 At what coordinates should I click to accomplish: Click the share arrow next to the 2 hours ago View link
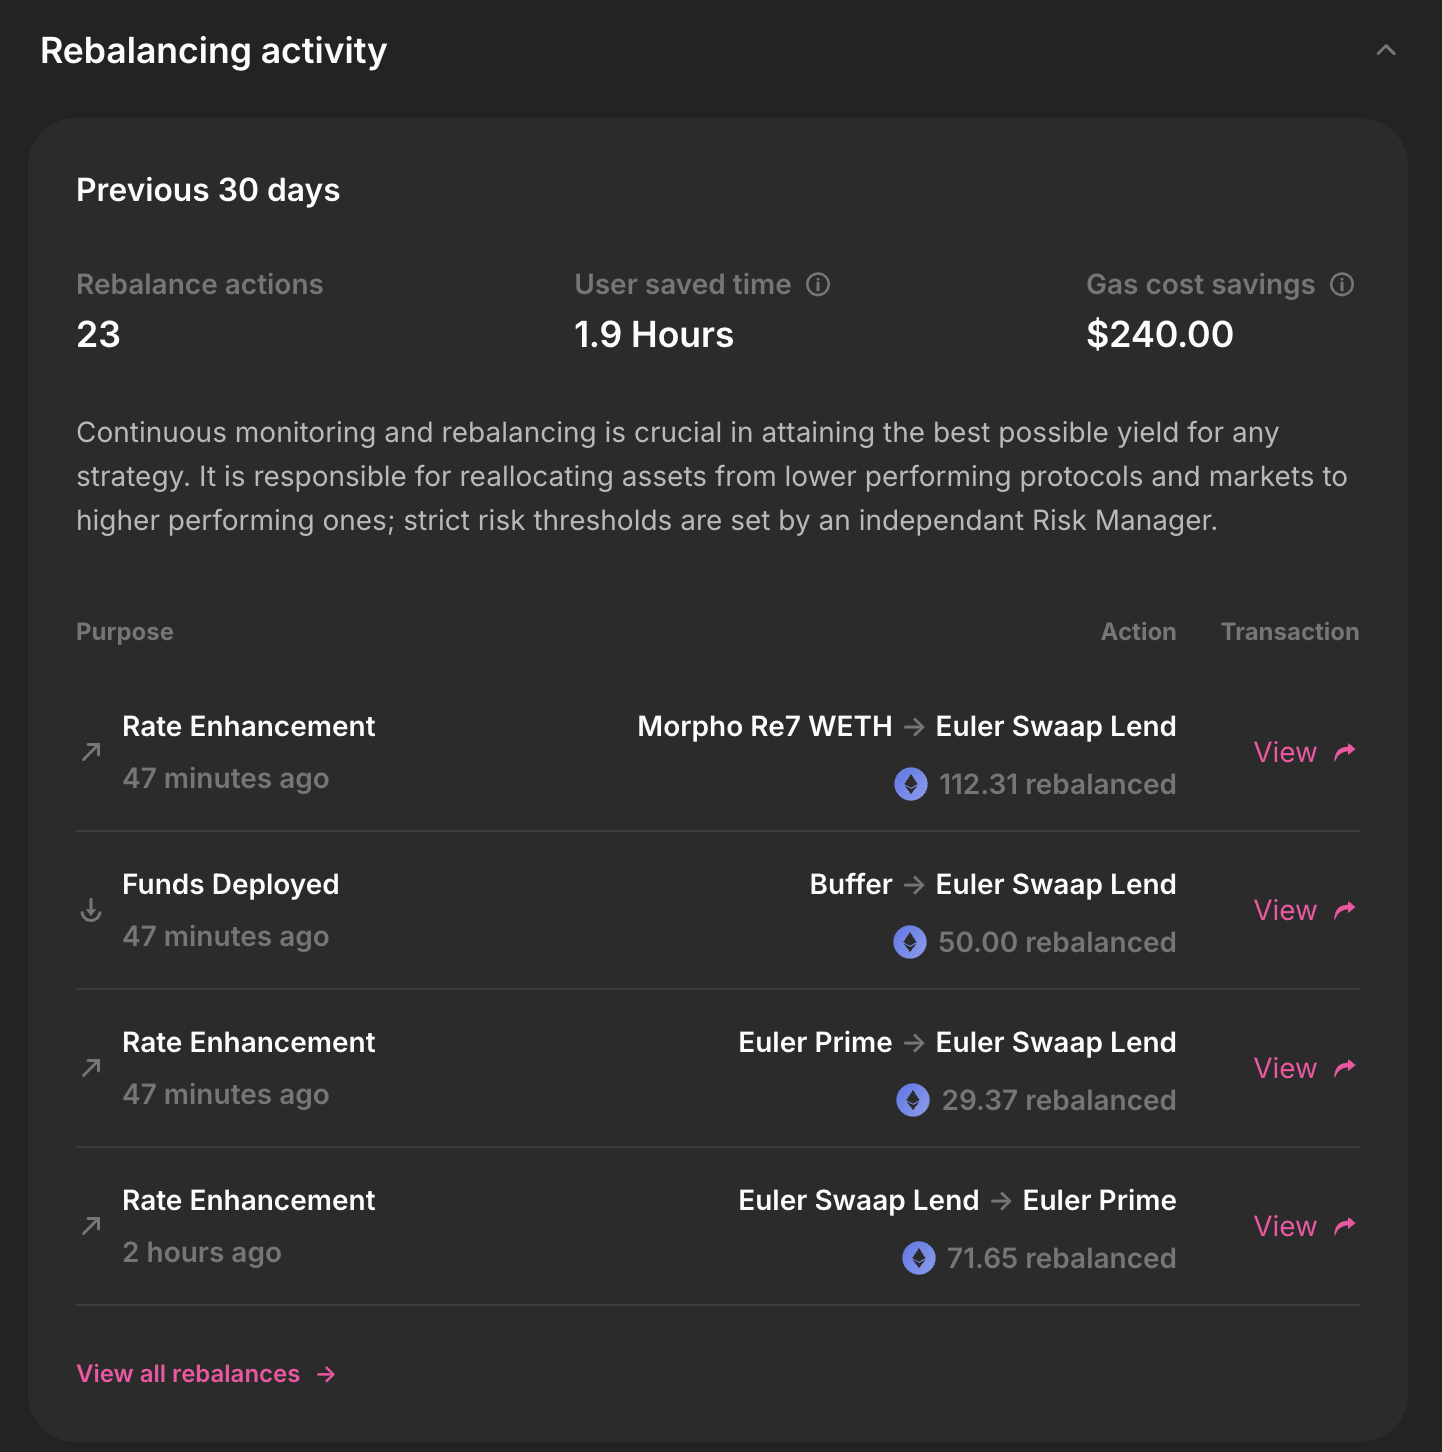(x=1345, y=1225)
